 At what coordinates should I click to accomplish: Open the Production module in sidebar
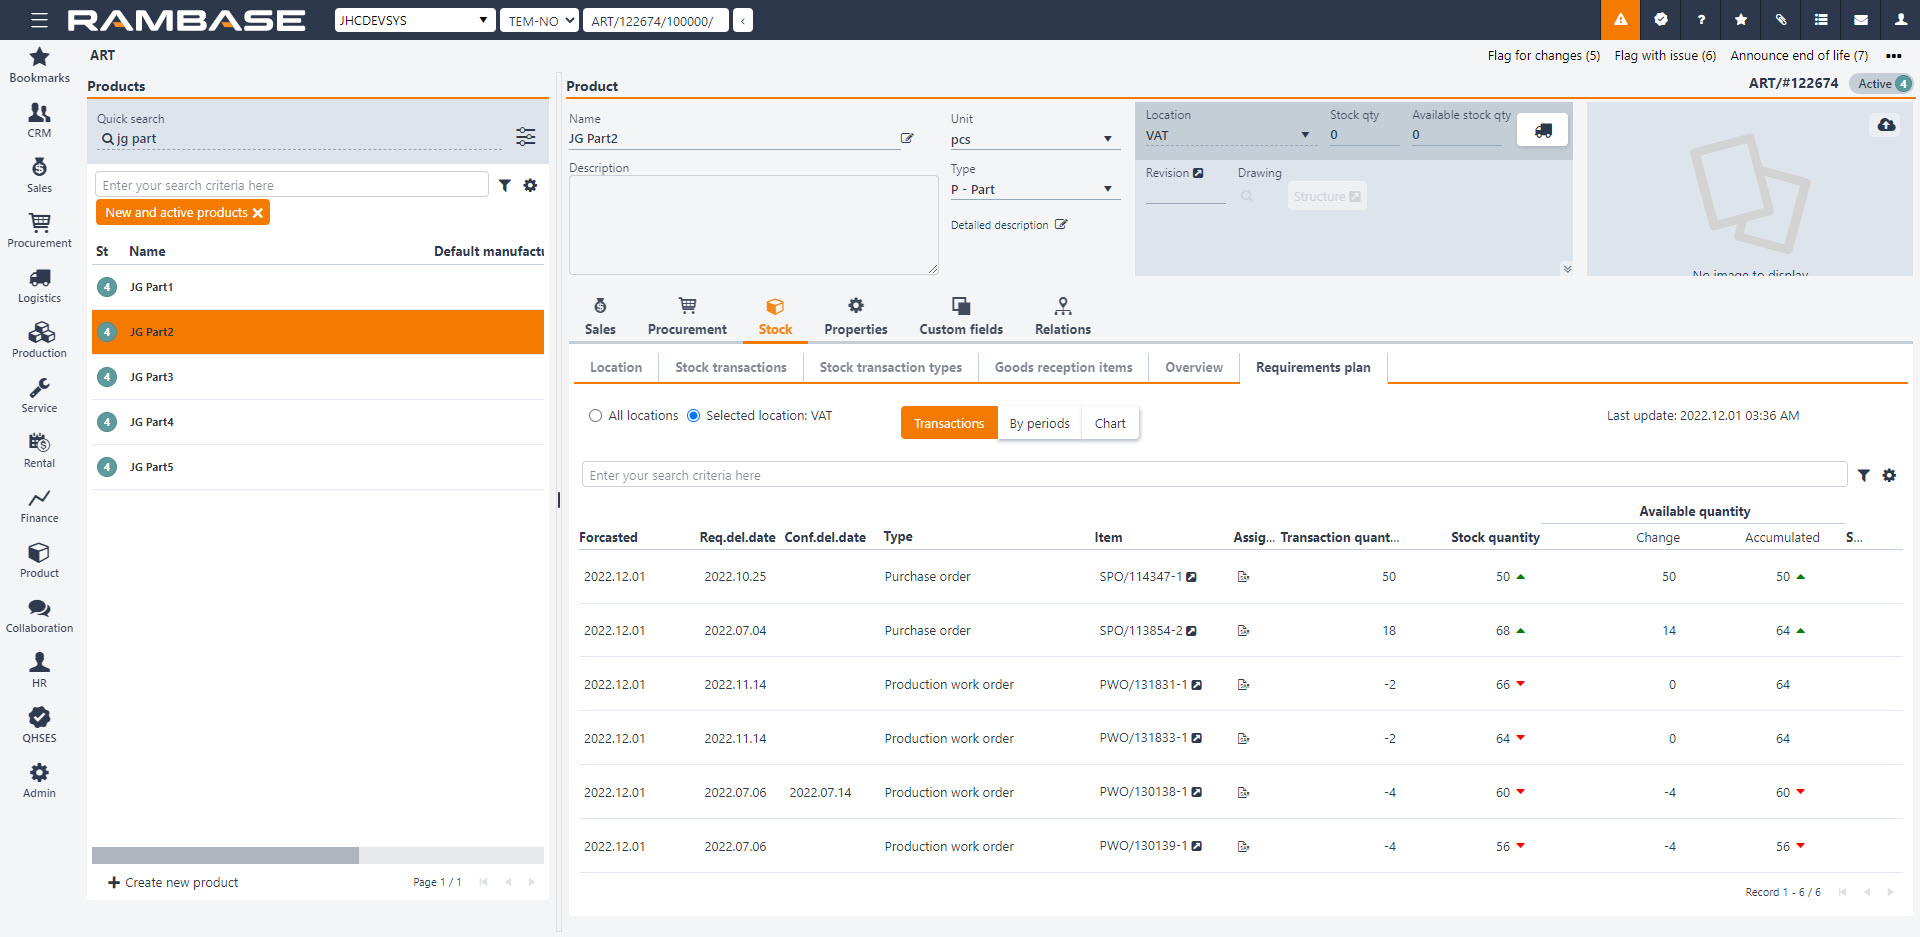coord(39,340)
